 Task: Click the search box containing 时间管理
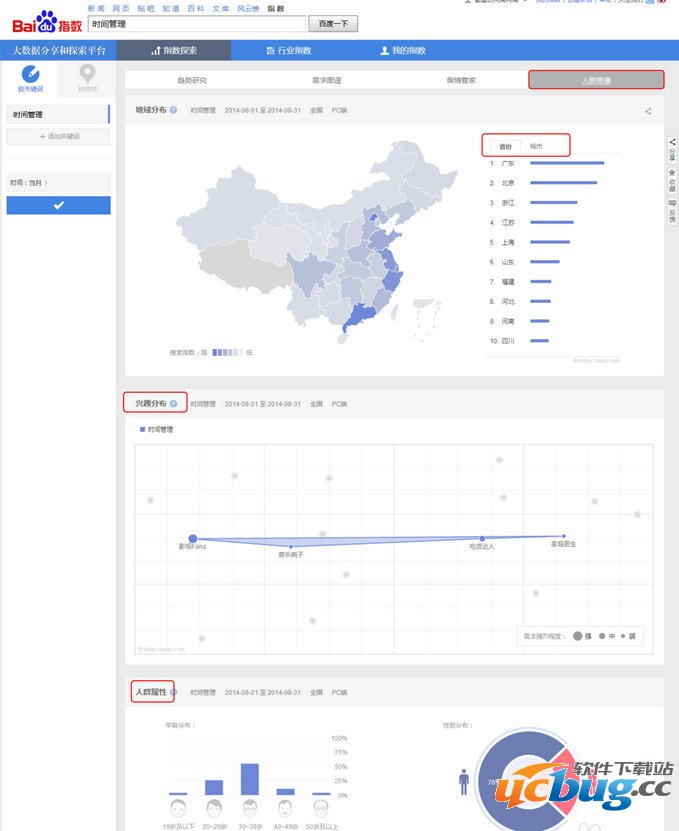pyautogui.click(x=195, y=23)
